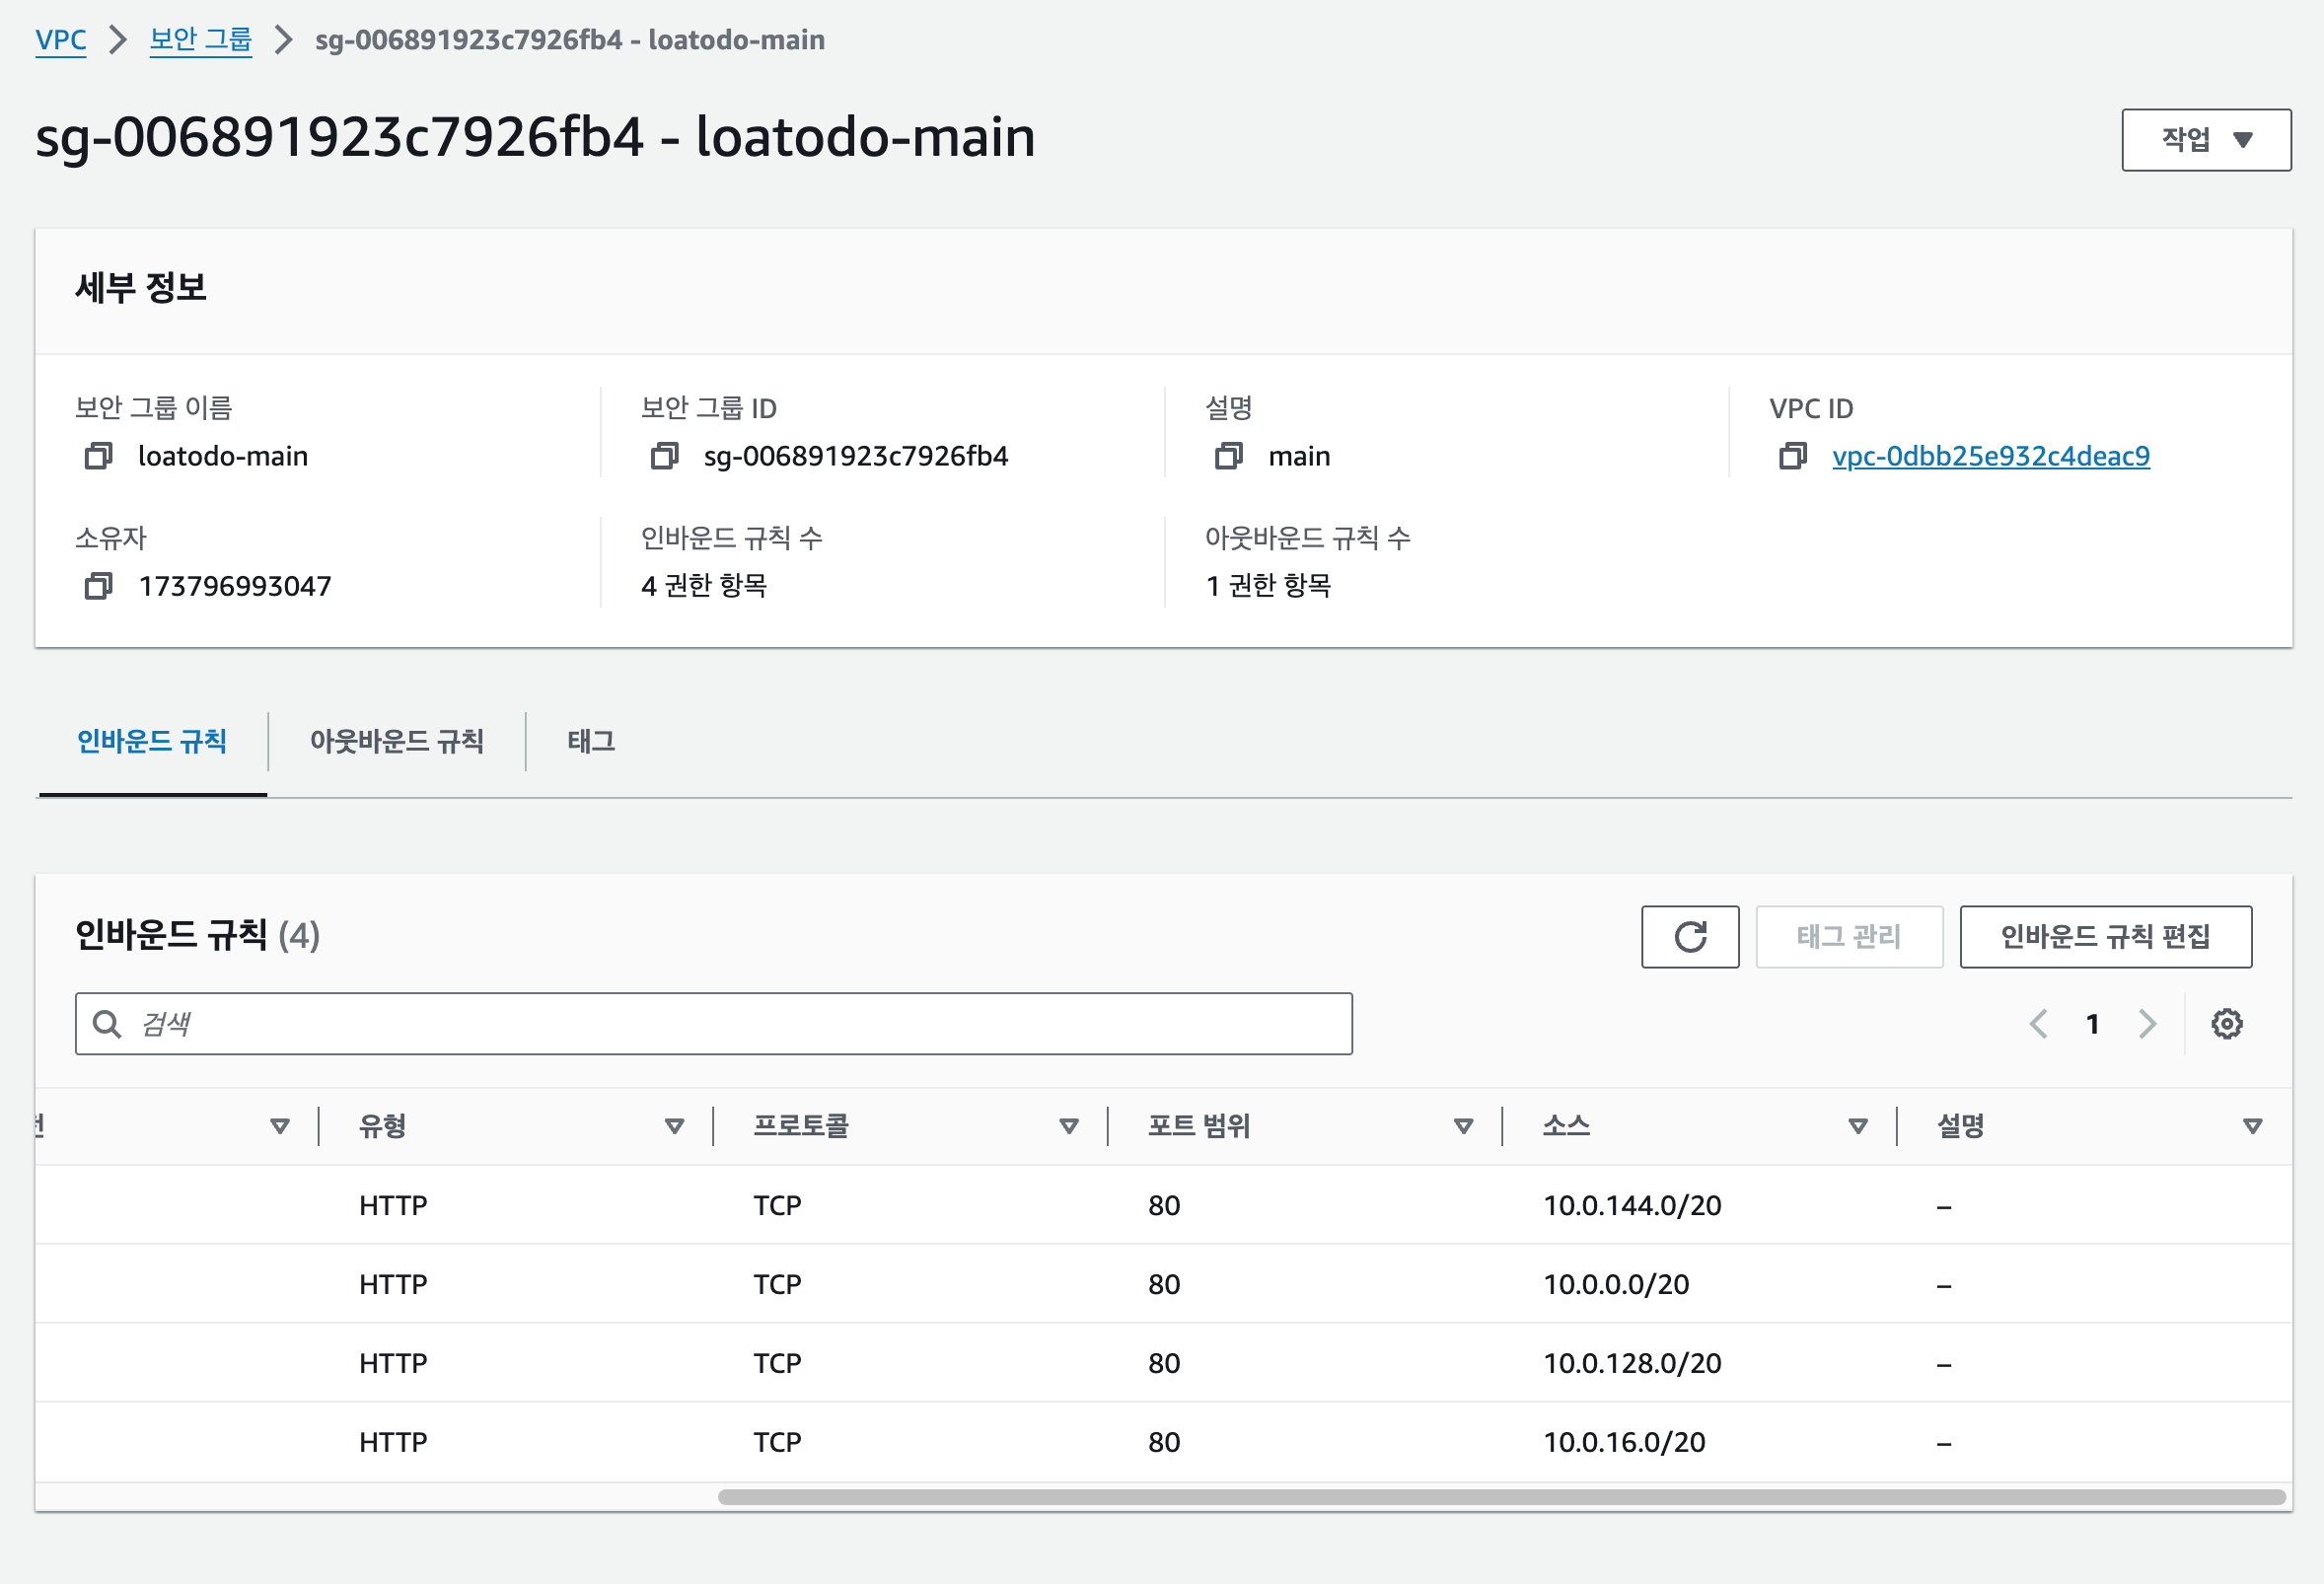Screen dimensions: 2324x1584
Task: Sort by 소스 column arrow
Action: [x=1857, y=1127]
